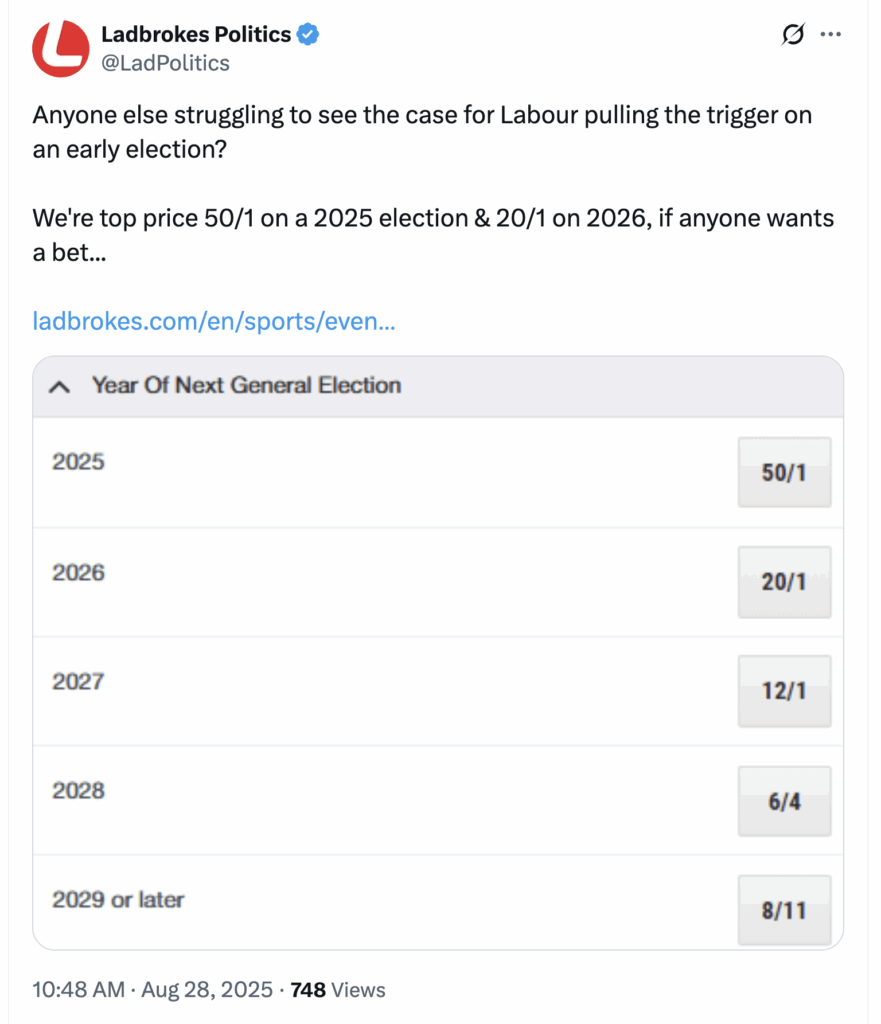Click the 2028 row label
Screen dimensions: 881x1024
(x=78, y=790)
